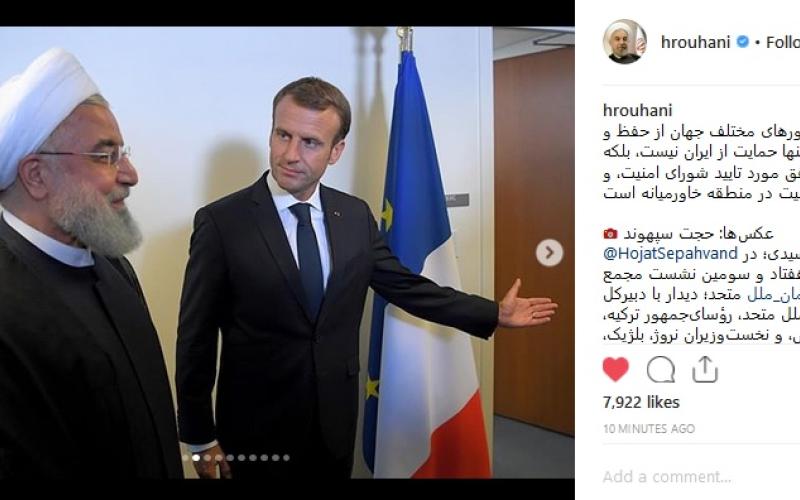View the 7,922 likes list

(641, 402)
